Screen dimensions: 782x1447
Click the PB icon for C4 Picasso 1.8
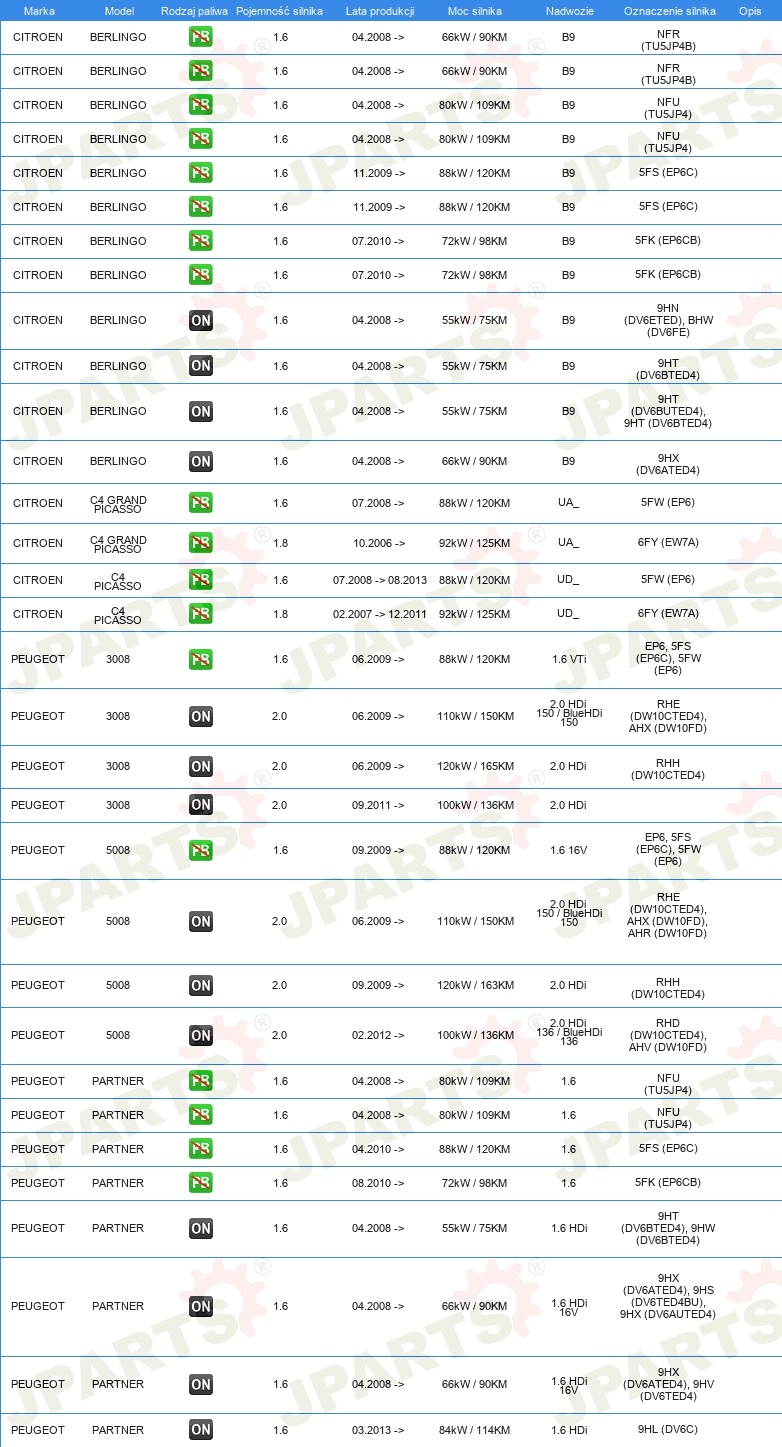pyautogui.click(x=201, y=613)
